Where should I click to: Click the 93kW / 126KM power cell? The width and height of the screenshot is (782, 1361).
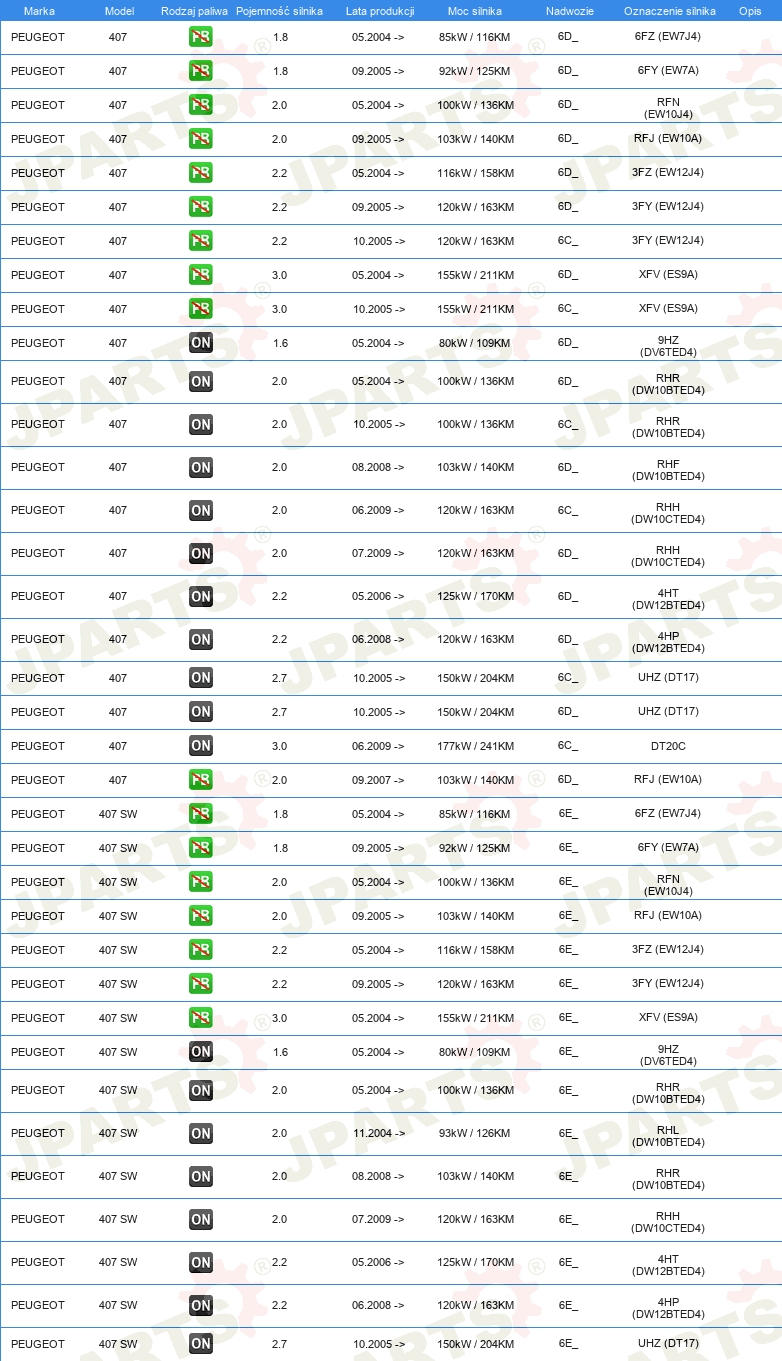point(477,1133)
